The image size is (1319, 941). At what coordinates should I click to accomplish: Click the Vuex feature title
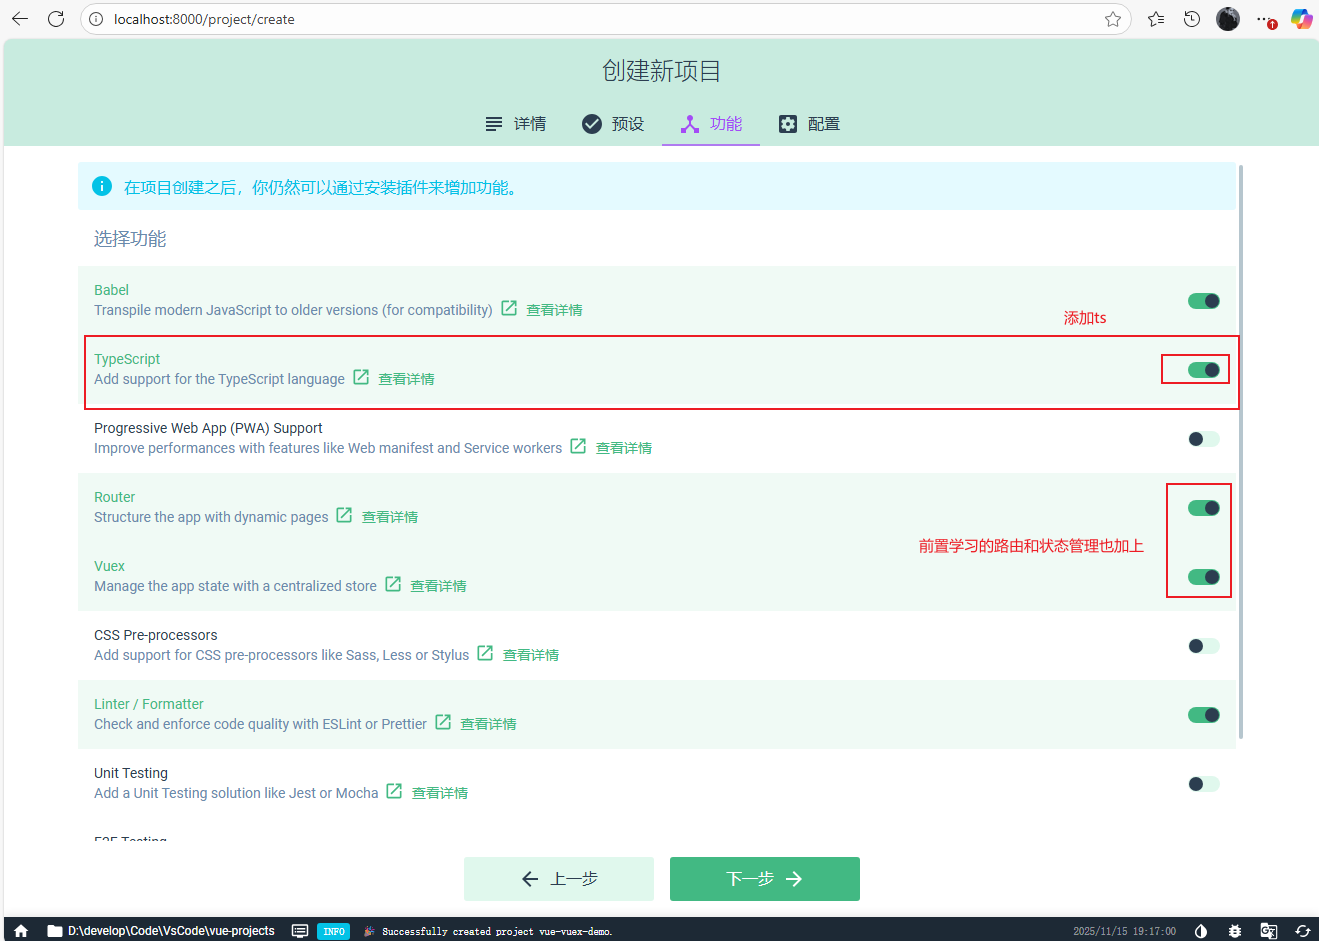pyautogui.click(x=109, y=566)
